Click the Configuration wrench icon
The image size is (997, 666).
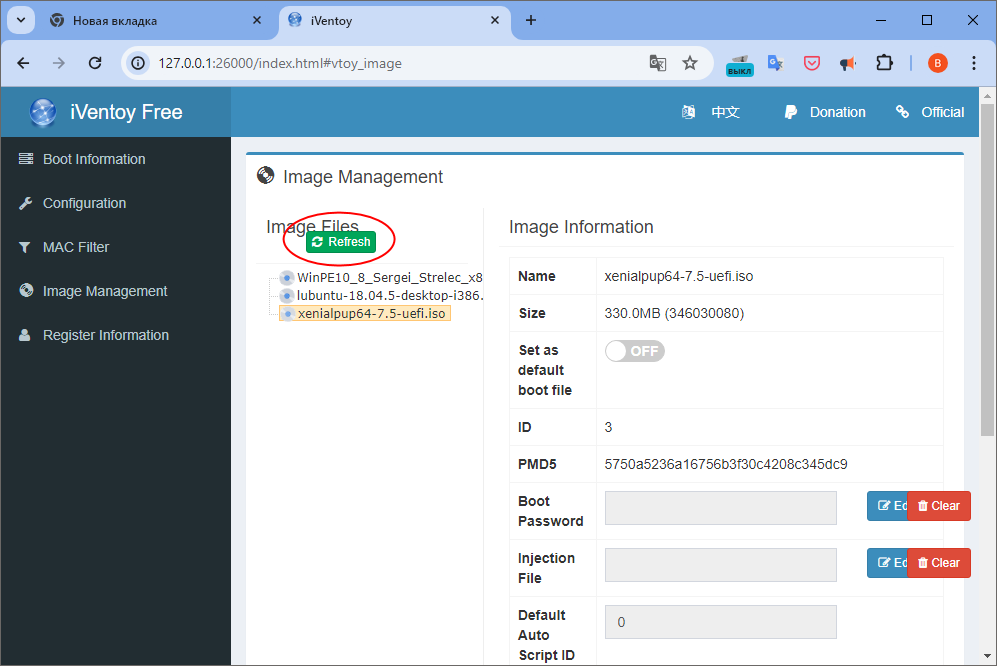25,203
